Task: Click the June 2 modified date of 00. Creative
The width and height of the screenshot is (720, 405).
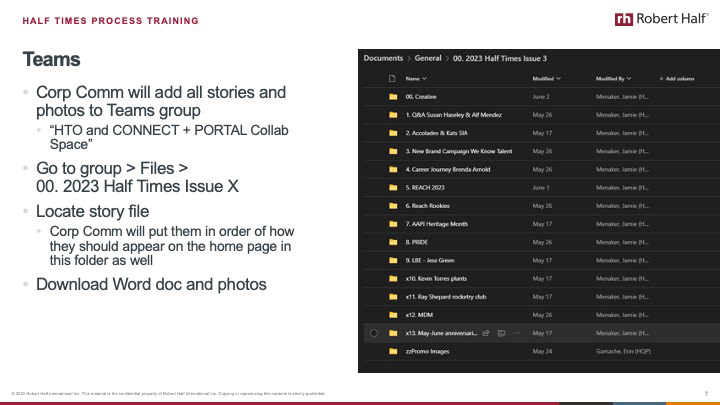Action: coord(540,97)
